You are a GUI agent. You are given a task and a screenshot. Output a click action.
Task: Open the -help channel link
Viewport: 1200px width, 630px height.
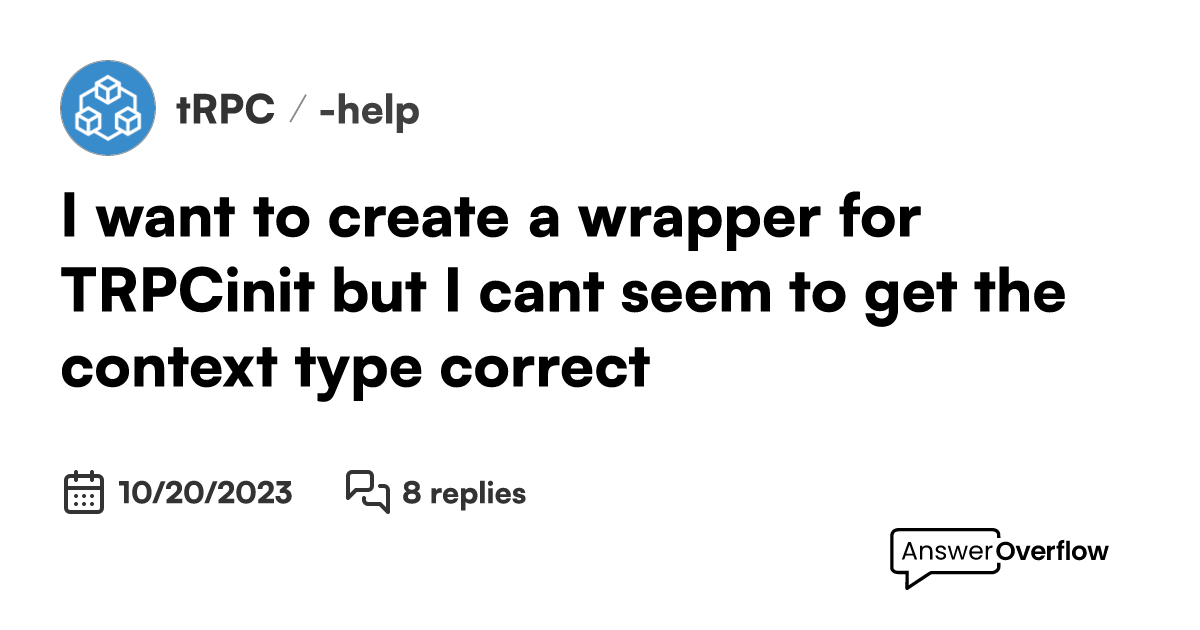[369, 110]
